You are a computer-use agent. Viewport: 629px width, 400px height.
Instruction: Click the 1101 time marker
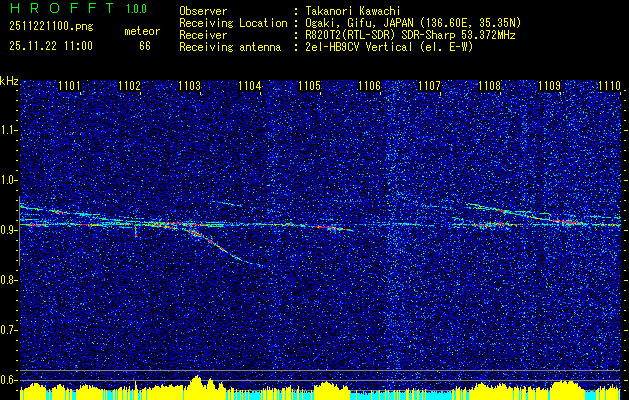(69, 86)
